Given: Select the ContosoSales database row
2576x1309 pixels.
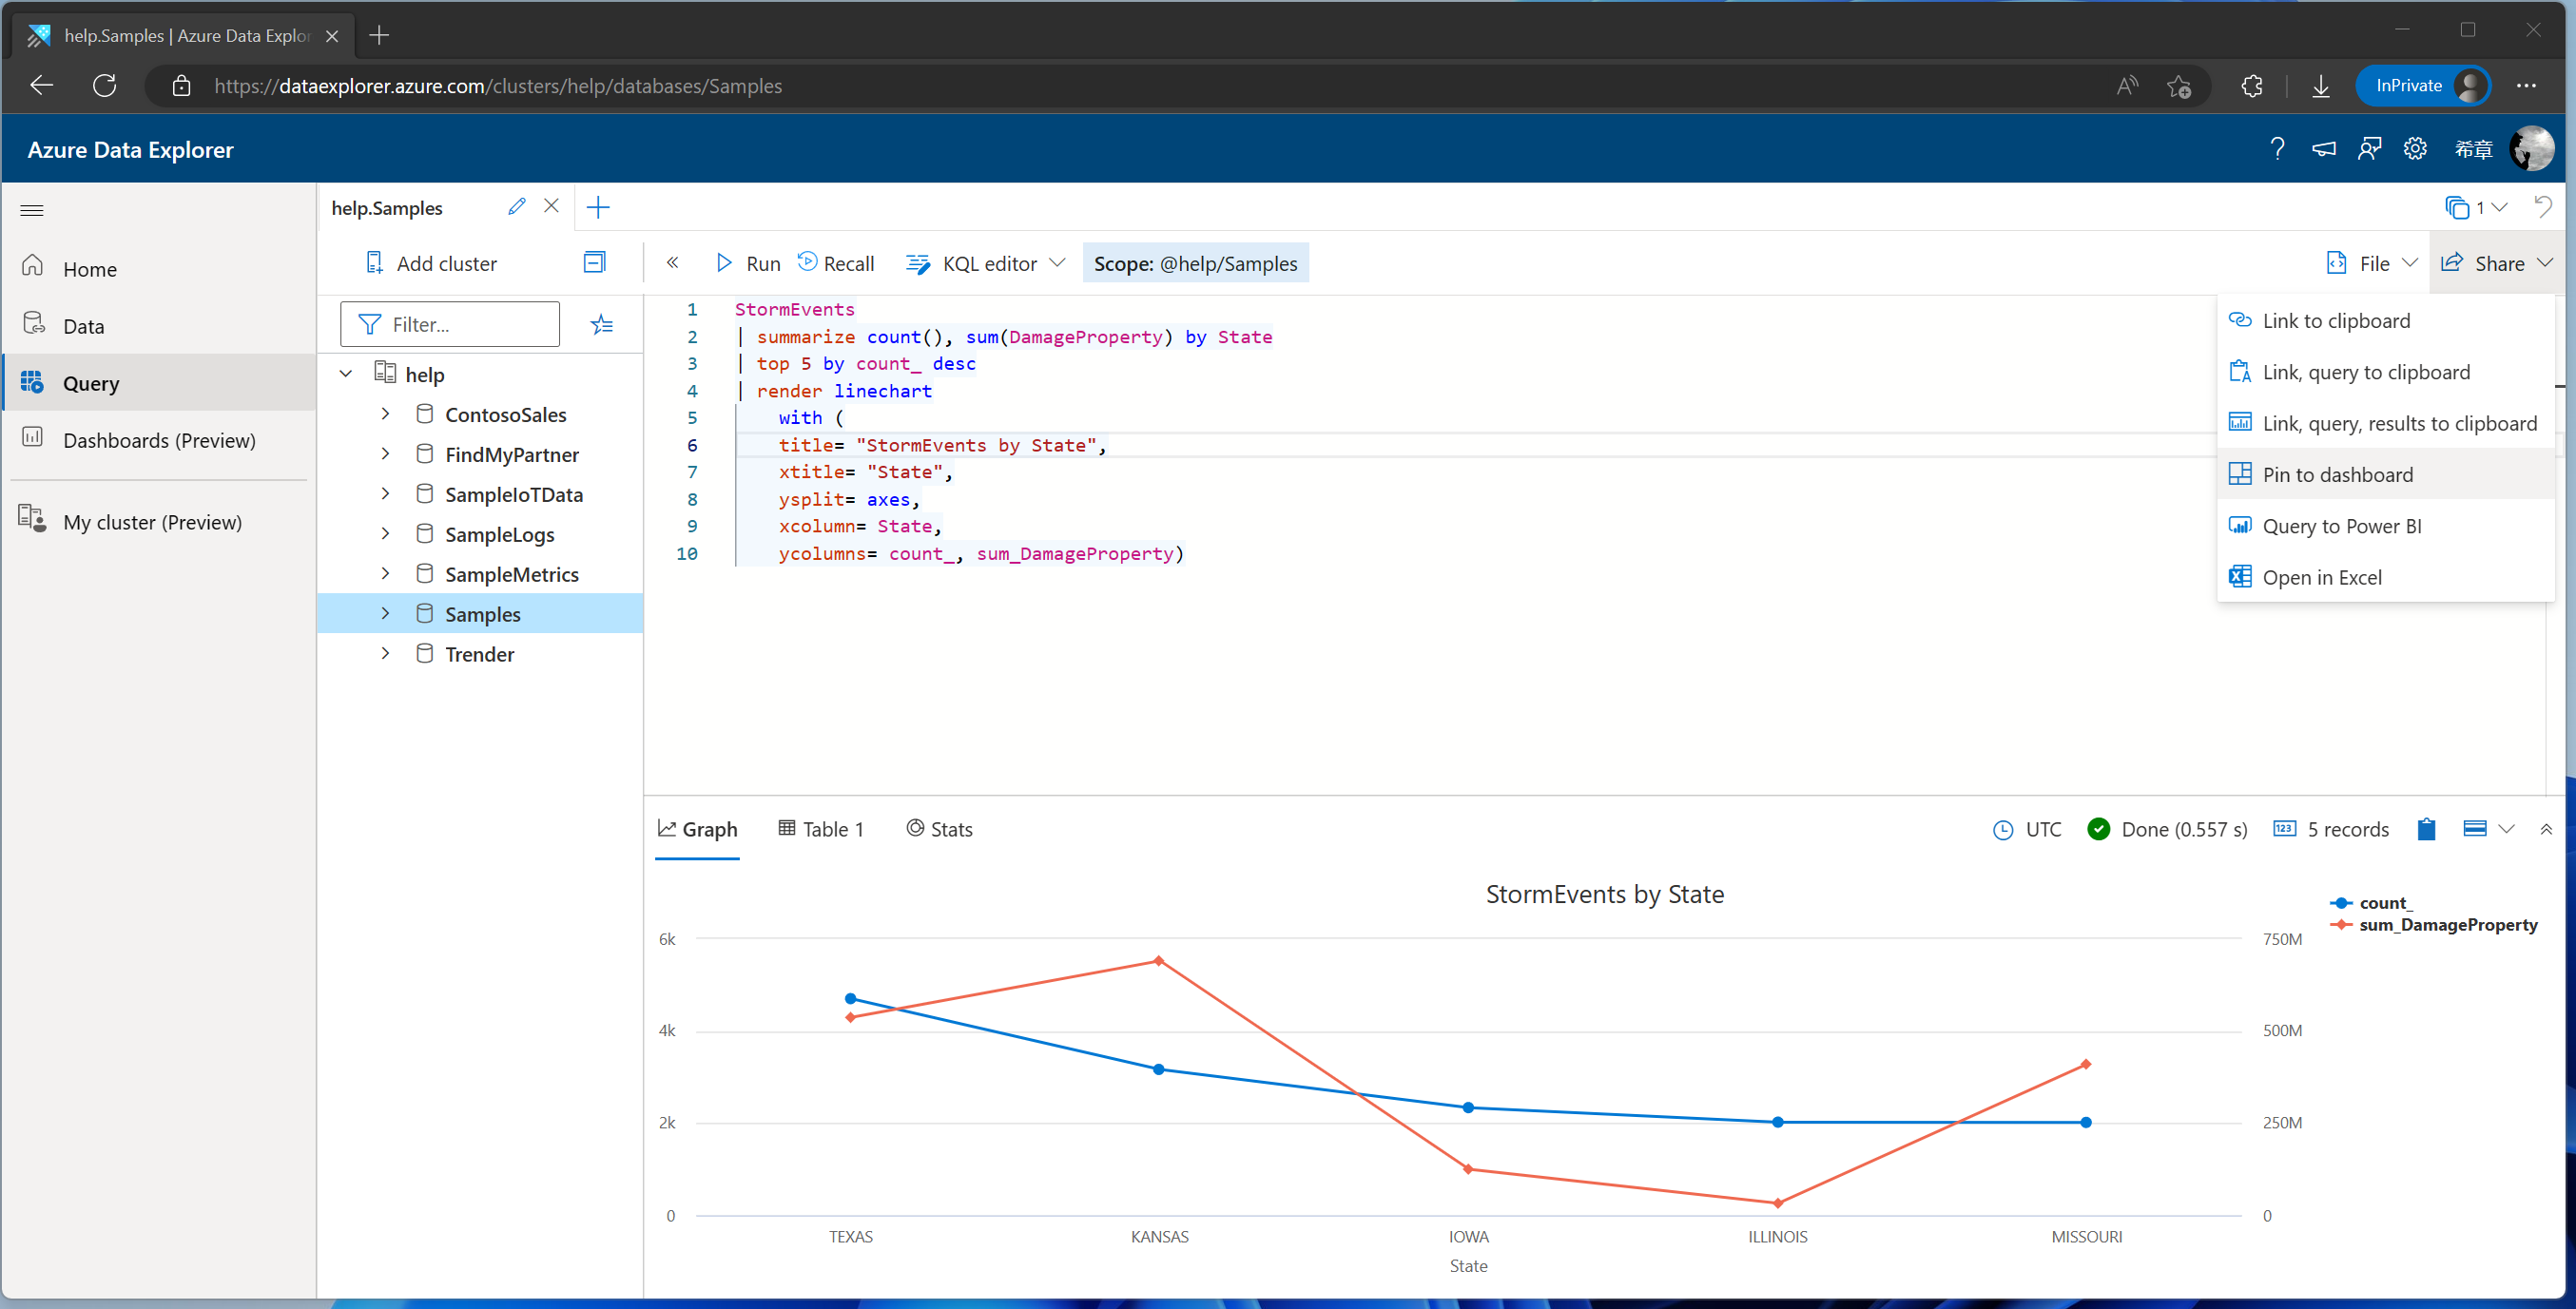Looking at the screenshot, I should click(480, 413).
